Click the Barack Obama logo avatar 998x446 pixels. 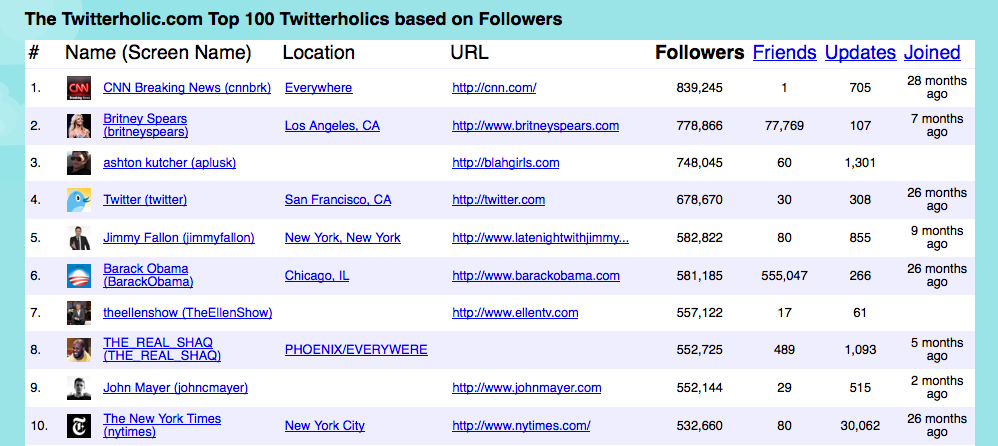(79, 275)
